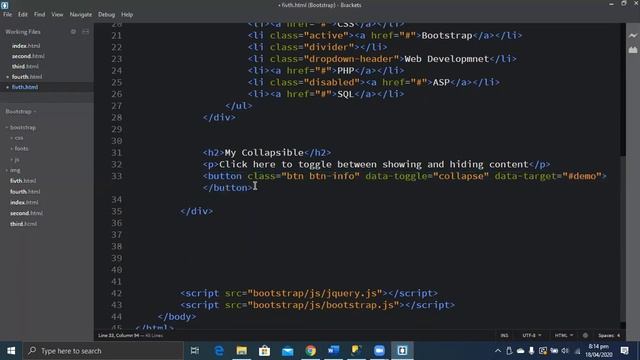The width and height of the screenshot is (640, 360).
Task: Open the volume speaker tray icon
Action: 565,351
